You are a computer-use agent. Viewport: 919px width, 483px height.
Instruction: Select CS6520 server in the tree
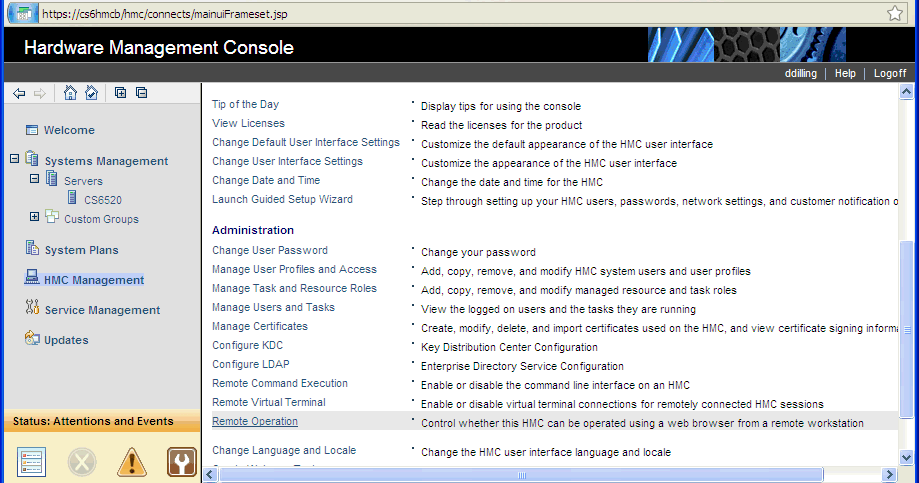click(103, 200)
